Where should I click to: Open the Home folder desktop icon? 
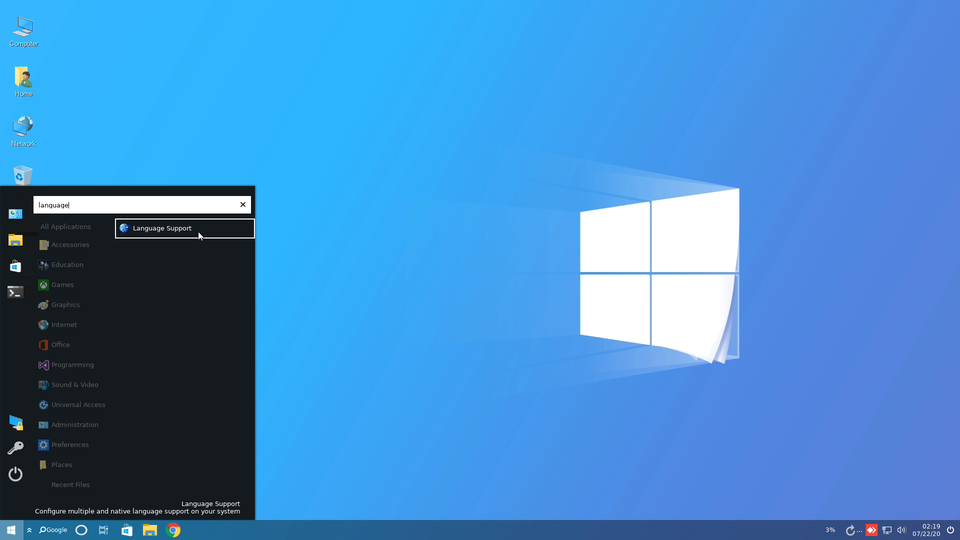pos(23,81)
